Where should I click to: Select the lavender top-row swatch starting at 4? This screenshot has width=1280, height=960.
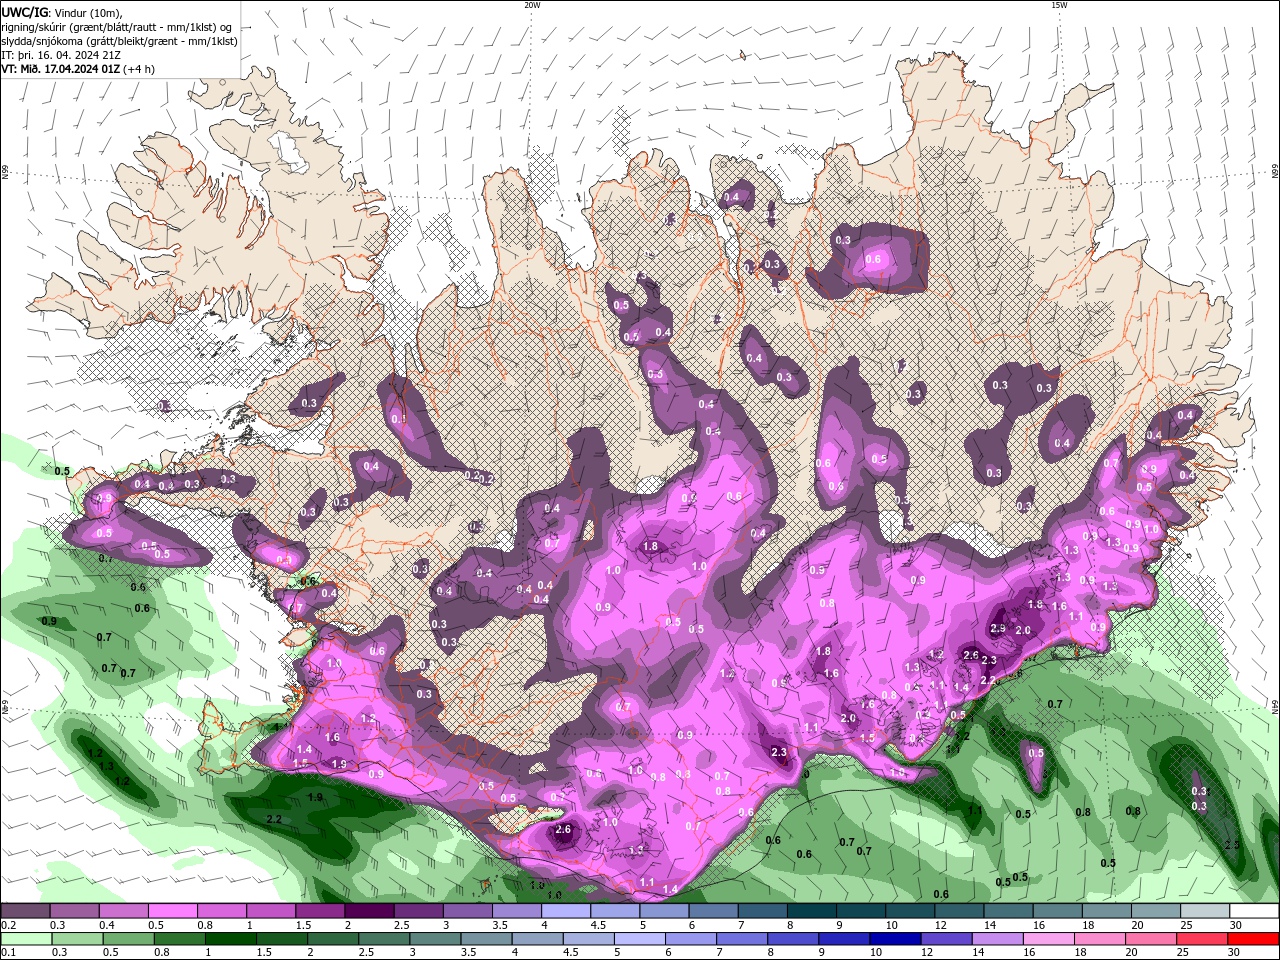click(564, 911)
